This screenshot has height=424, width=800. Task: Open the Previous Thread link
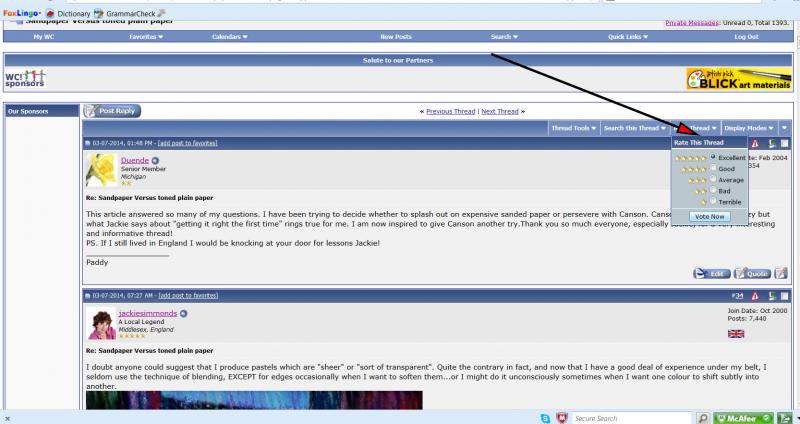(451, 111)
